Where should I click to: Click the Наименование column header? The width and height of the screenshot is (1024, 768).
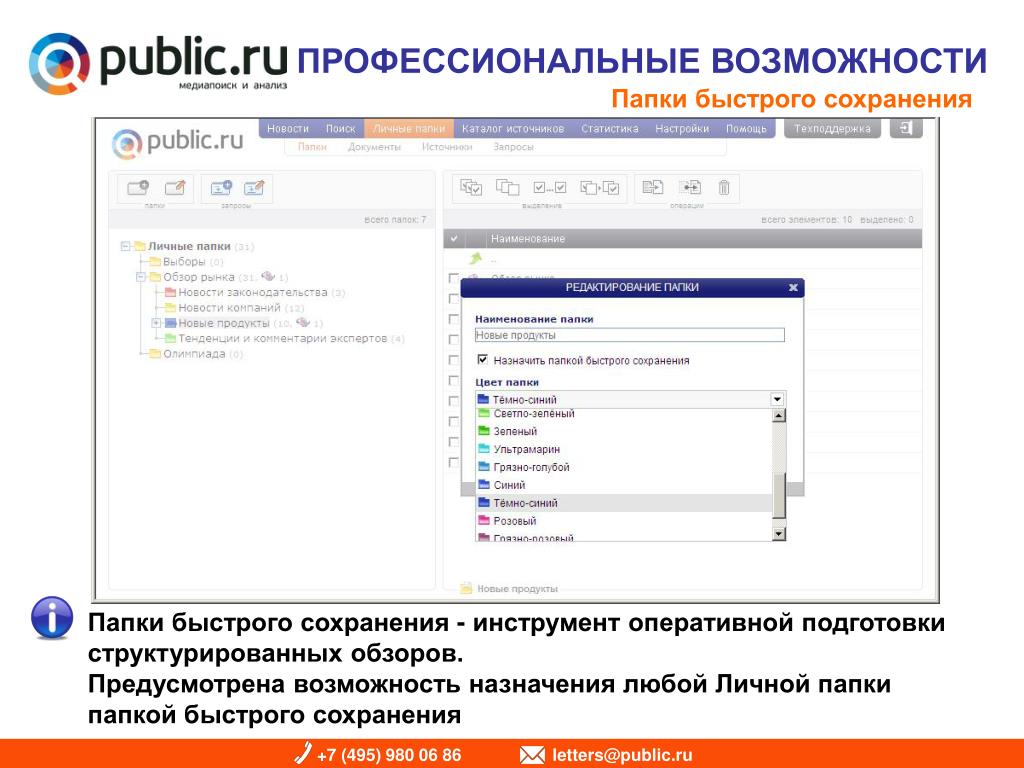pos(528,239)
